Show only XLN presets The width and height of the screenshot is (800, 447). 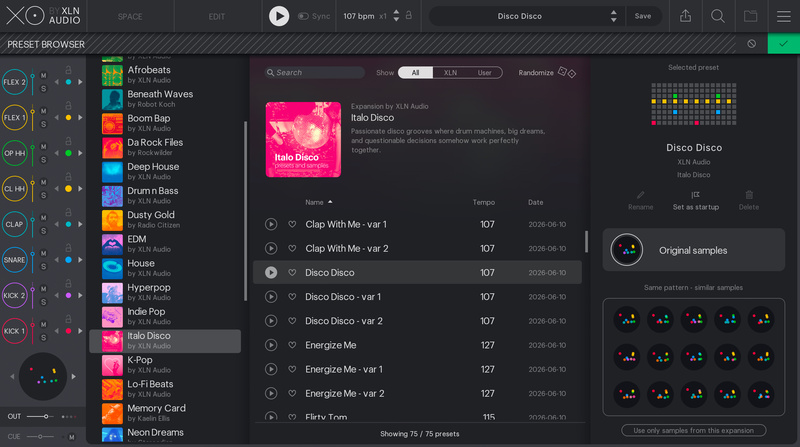450,72
